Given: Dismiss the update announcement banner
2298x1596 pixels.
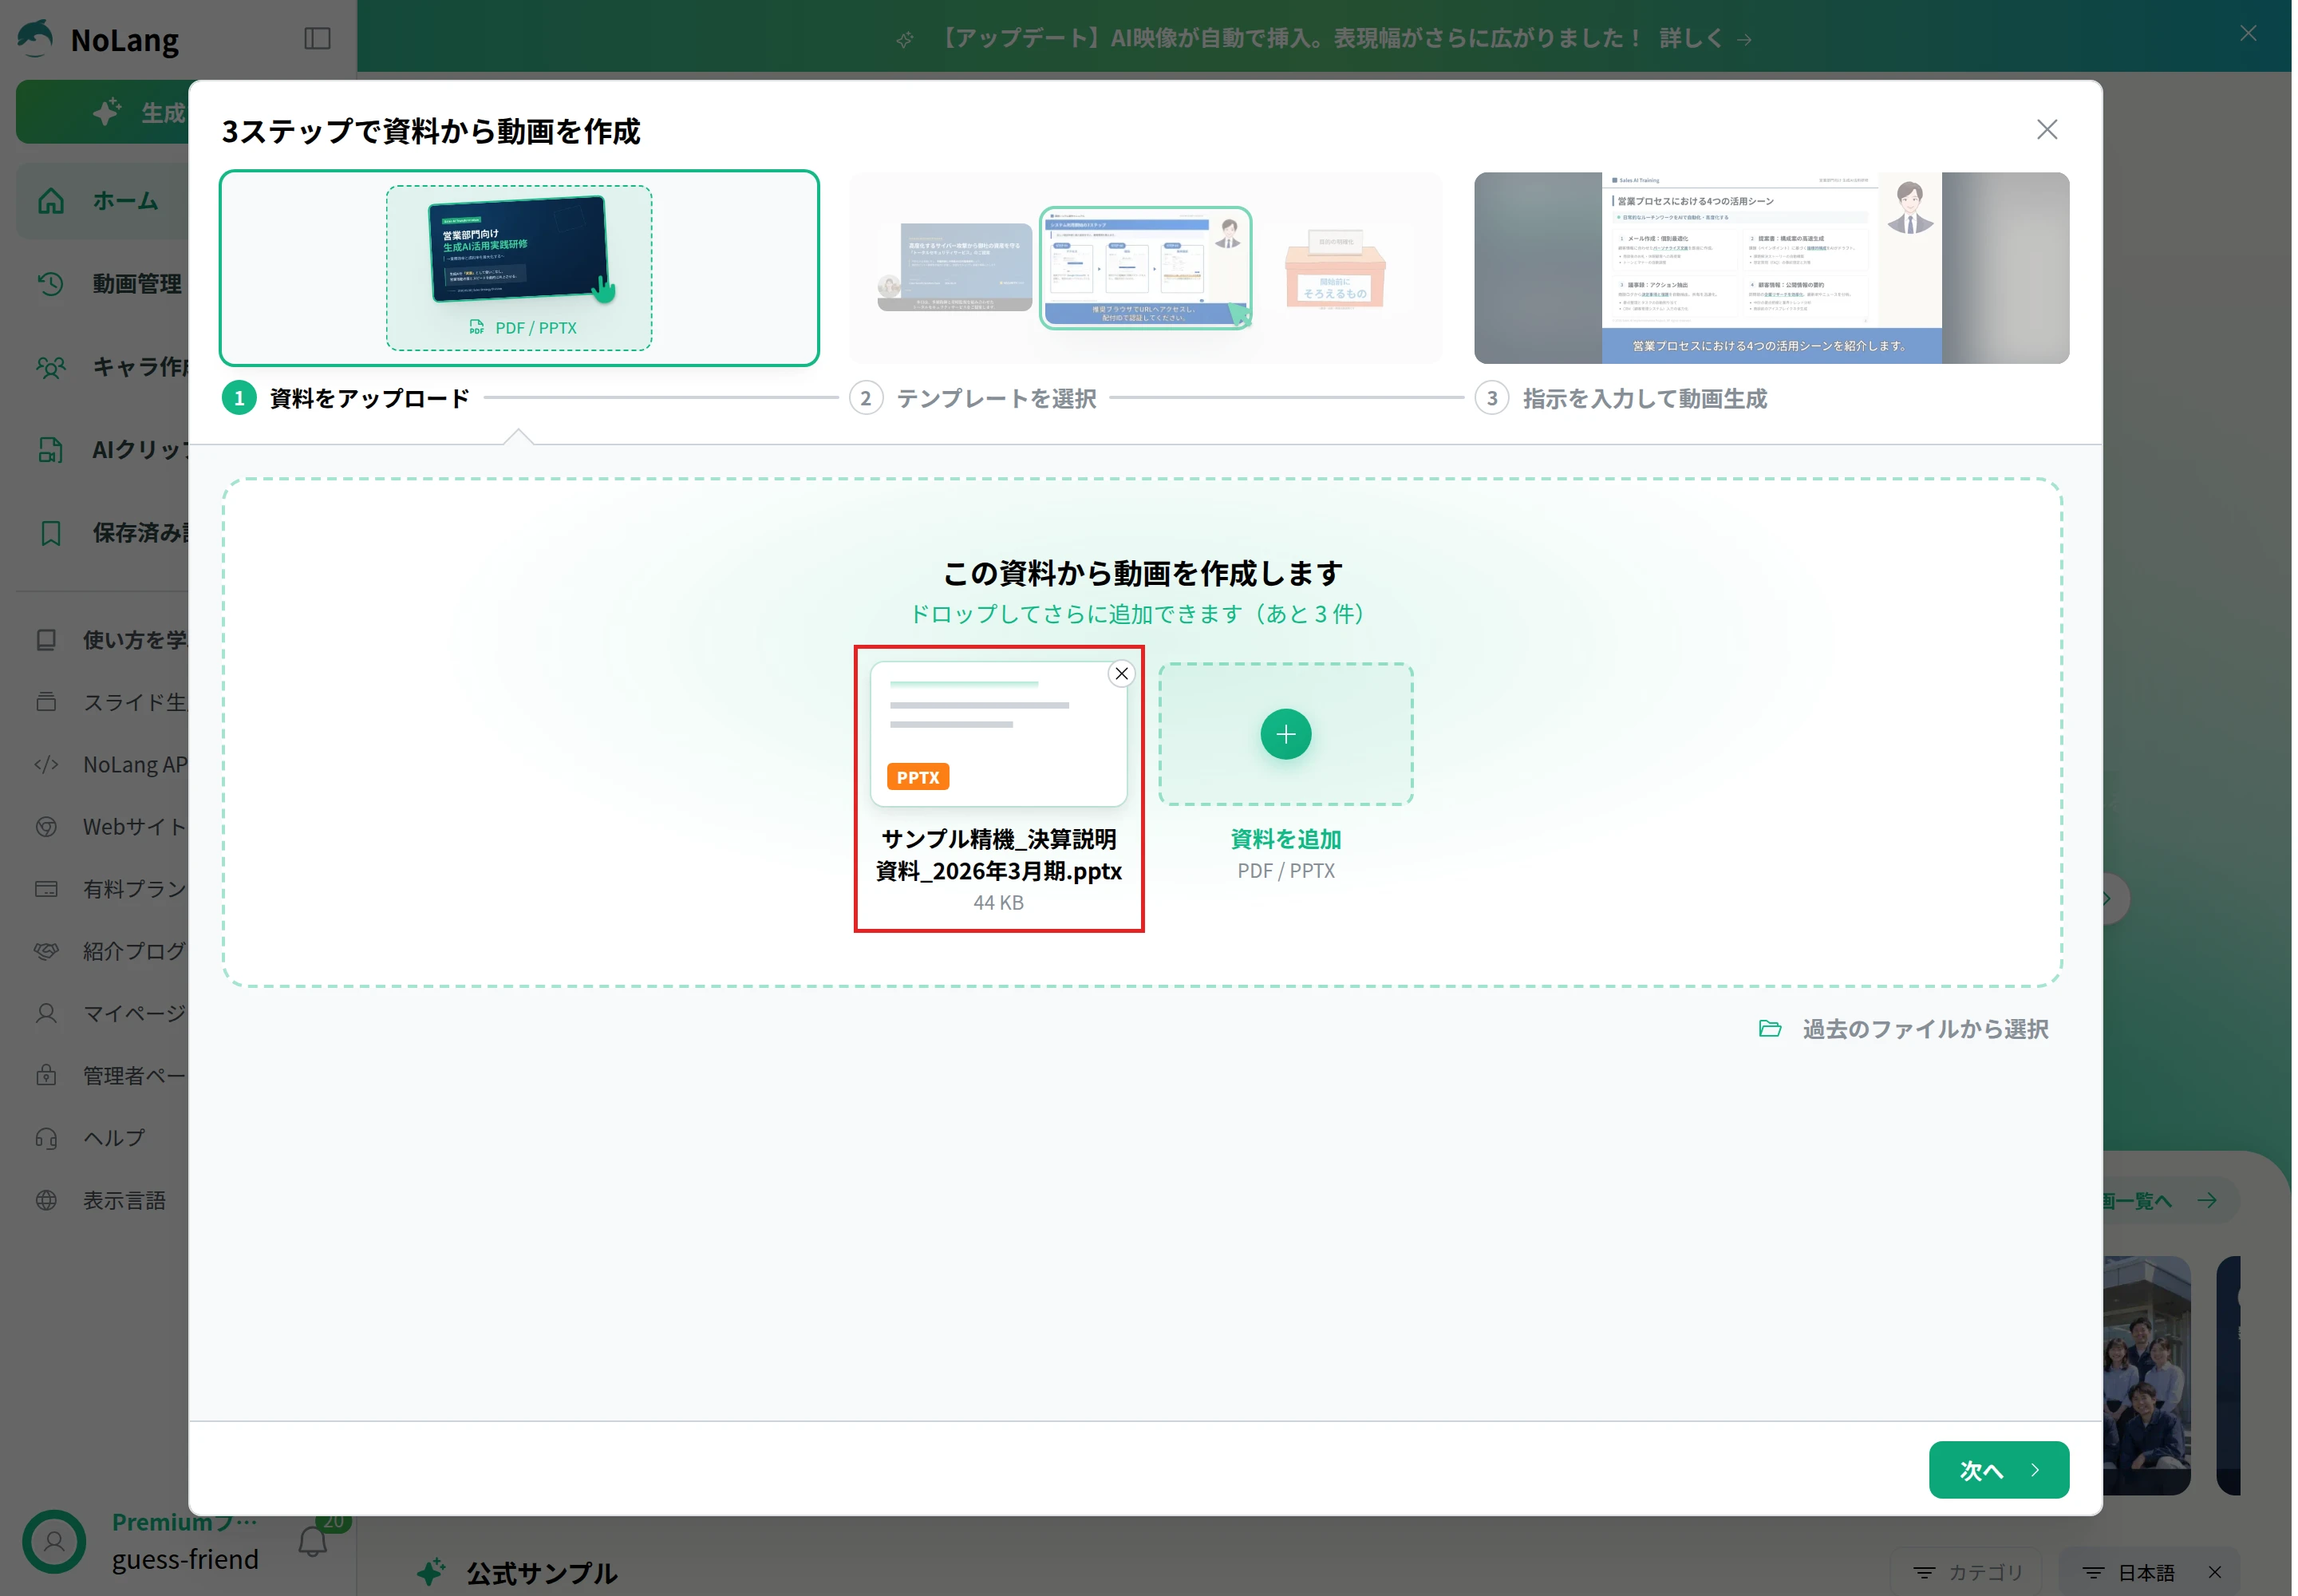Looking at the screenshot, I should click(x=2248, y=33).
